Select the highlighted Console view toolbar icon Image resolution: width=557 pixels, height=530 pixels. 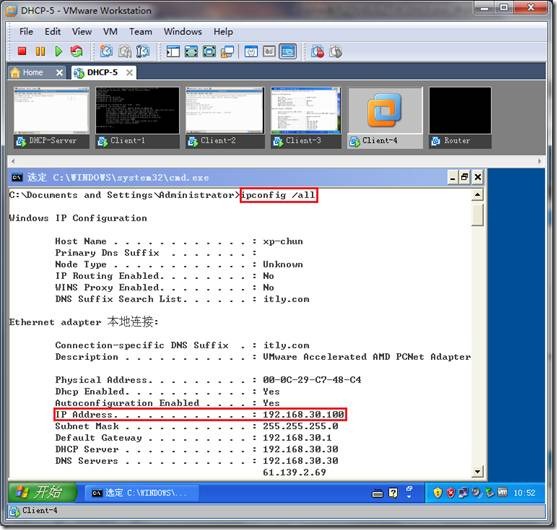click(x=288, y=52)
